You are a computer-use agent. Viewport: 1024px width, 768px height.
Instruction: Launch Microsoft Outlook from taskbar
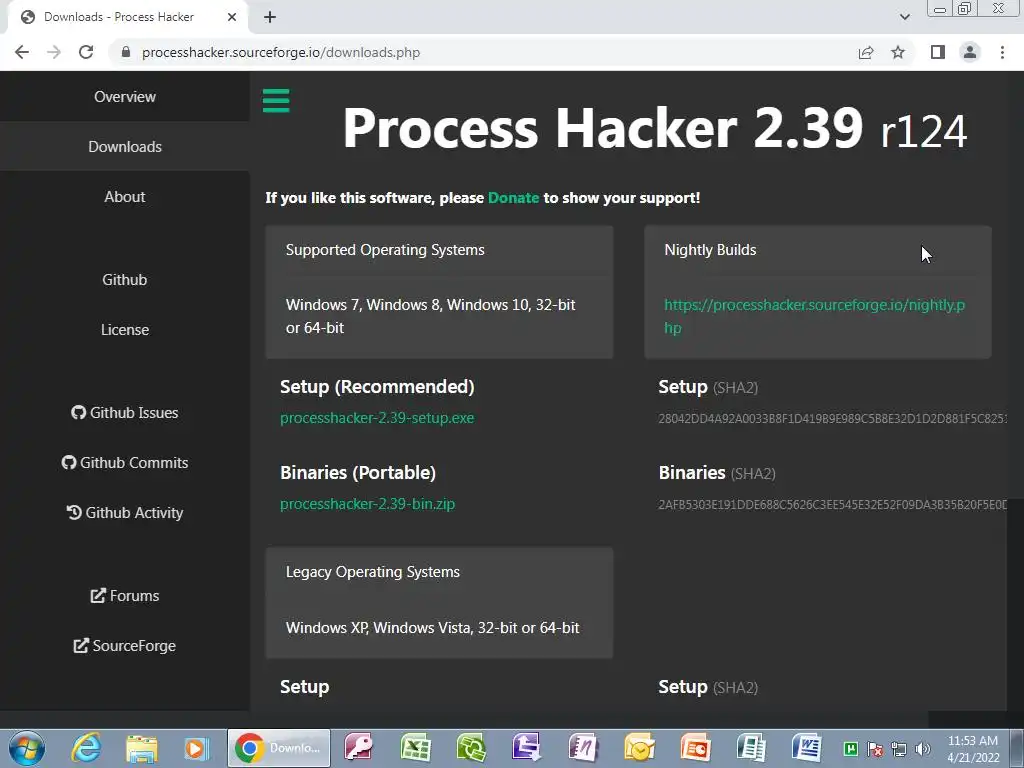(639, 748)
